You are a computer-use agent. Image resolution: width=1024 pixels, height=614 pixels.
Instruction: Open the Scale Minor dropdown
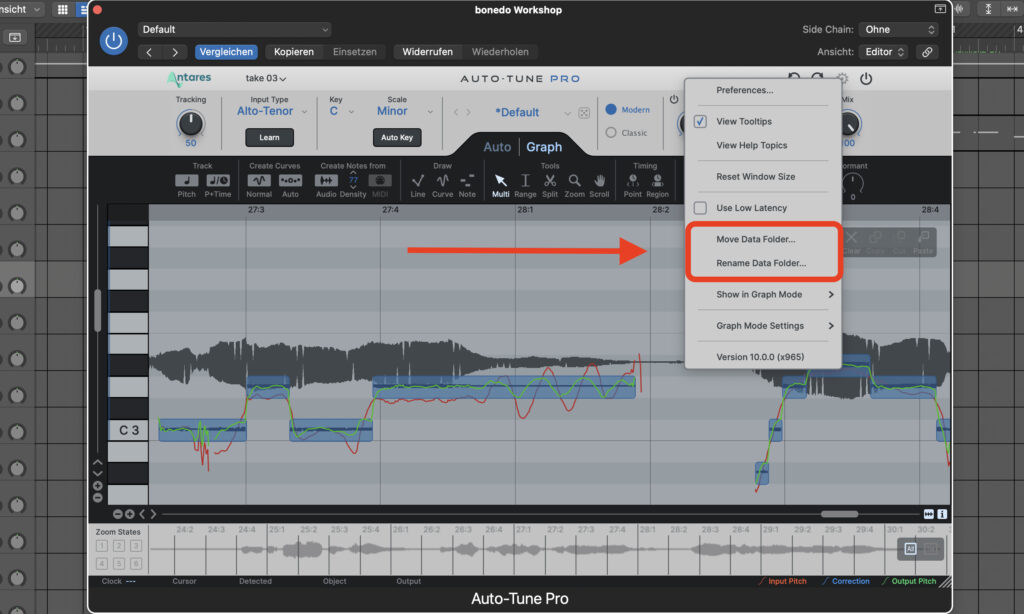pos(404,112)
